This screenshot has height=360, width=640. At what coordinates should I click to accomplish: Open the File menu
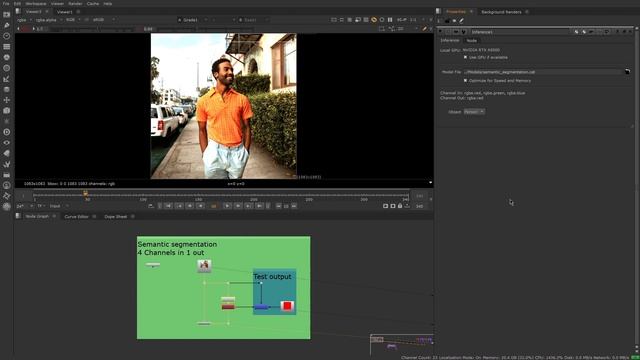click(6, 3)
